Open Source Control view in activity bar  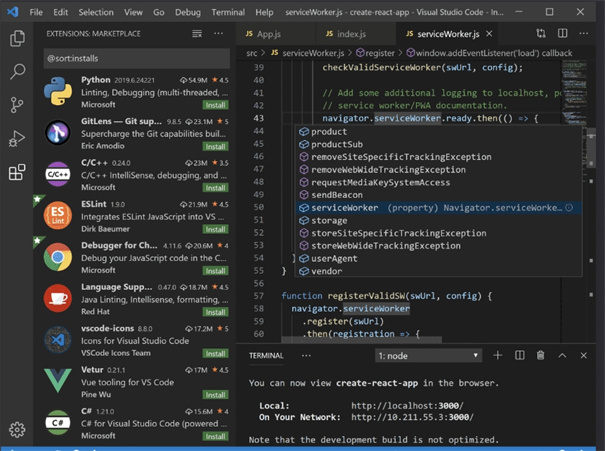pos(17,105)
